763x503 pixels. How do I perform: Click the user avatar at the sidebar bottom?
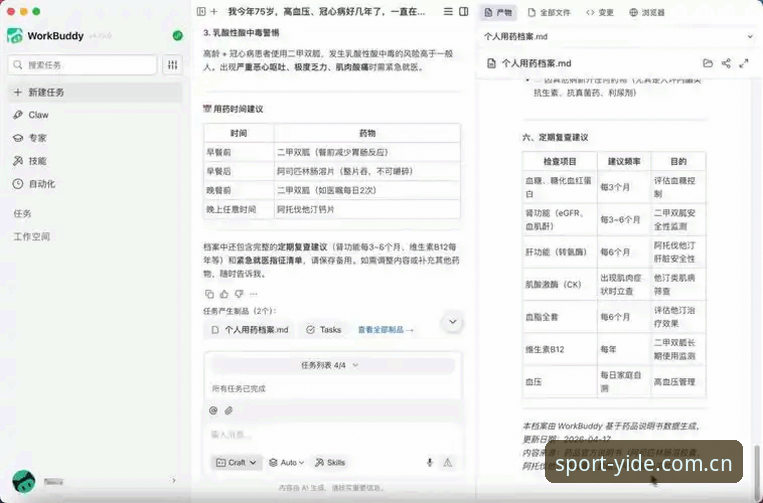click(23, 482)
